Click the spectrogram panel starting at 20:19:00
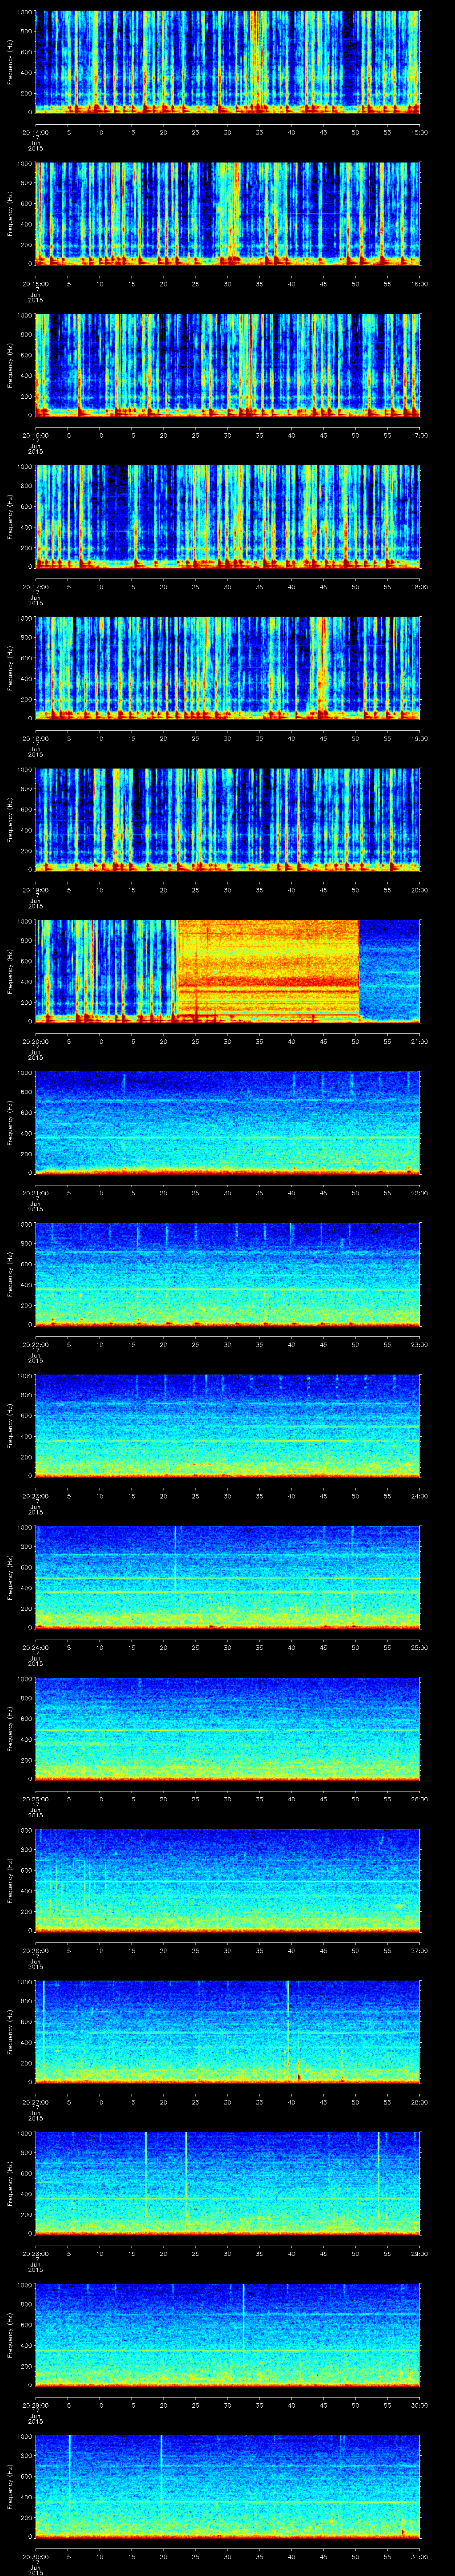This screenshot has width=455, height=2576. coord(228,820)
